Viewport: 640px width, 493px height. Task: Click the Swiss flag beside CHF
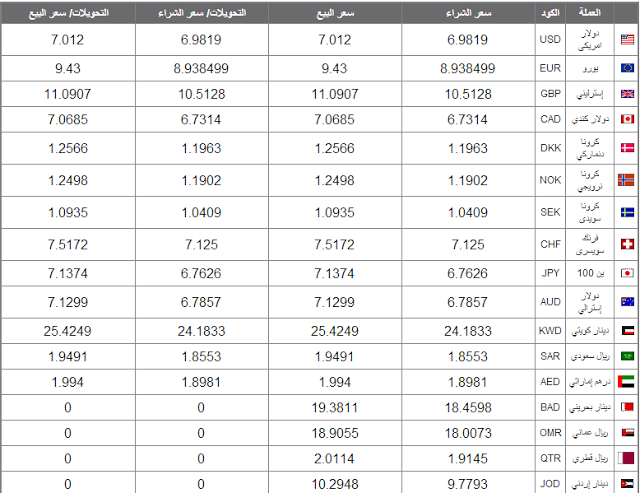click(x=627, y=245)
